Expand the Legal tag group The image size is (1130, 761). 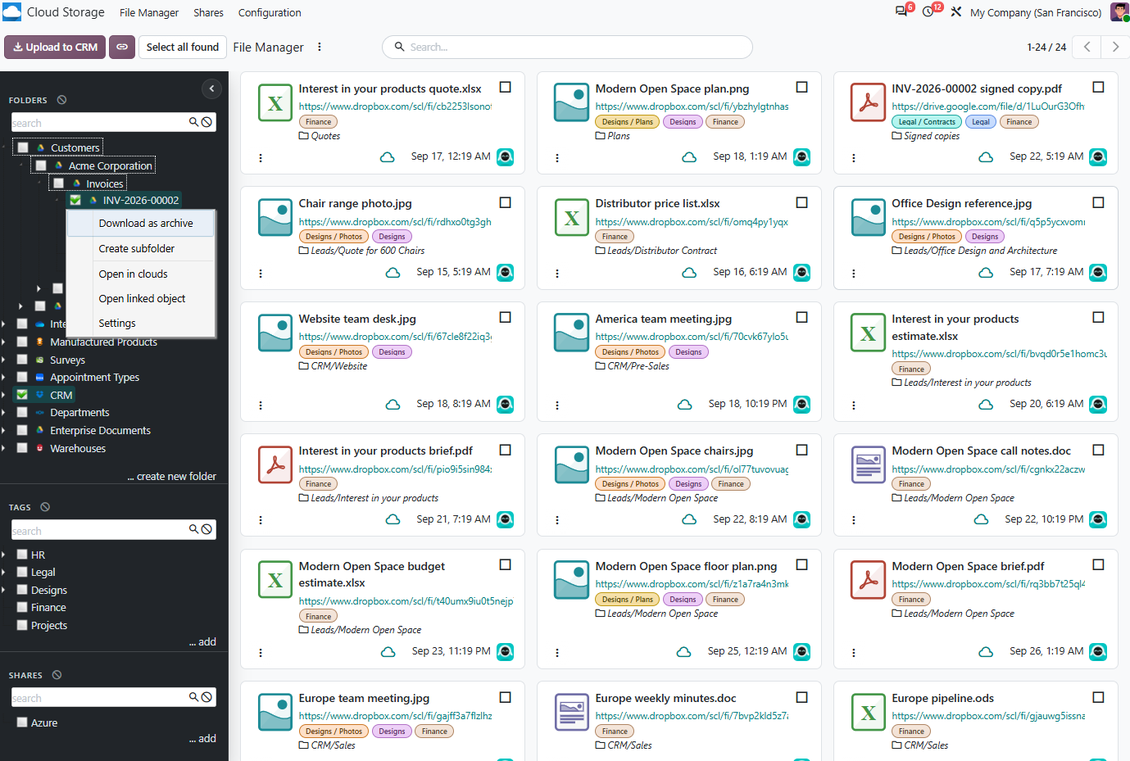(x=4, y=572)
